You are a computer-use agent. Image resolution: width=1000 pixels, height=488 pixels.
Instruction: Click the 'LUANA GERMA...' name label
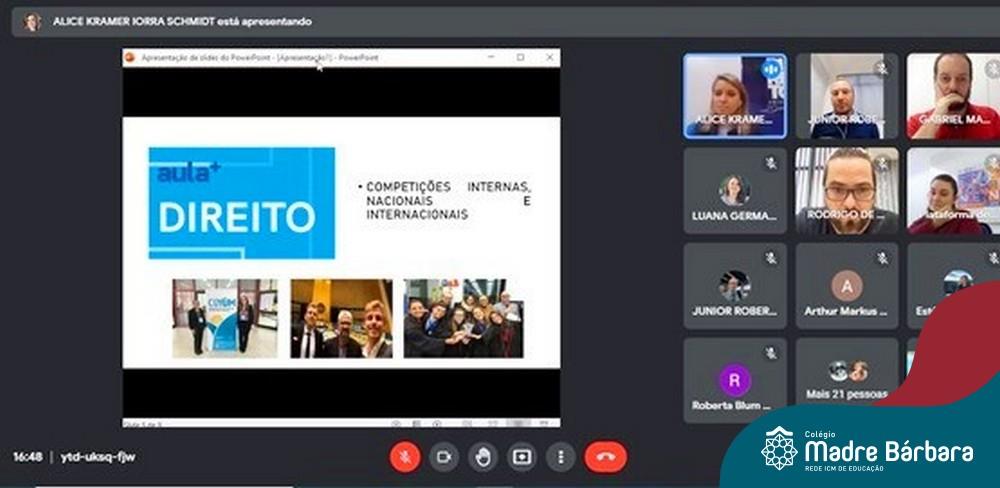pyautogui.click(x=734, y=216)
